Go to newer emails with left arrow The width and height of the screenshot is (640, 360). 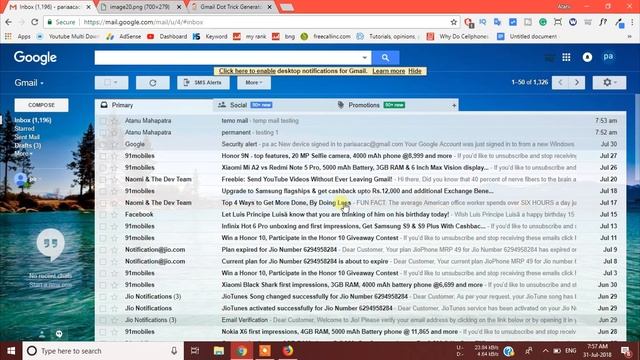[560, 82]
